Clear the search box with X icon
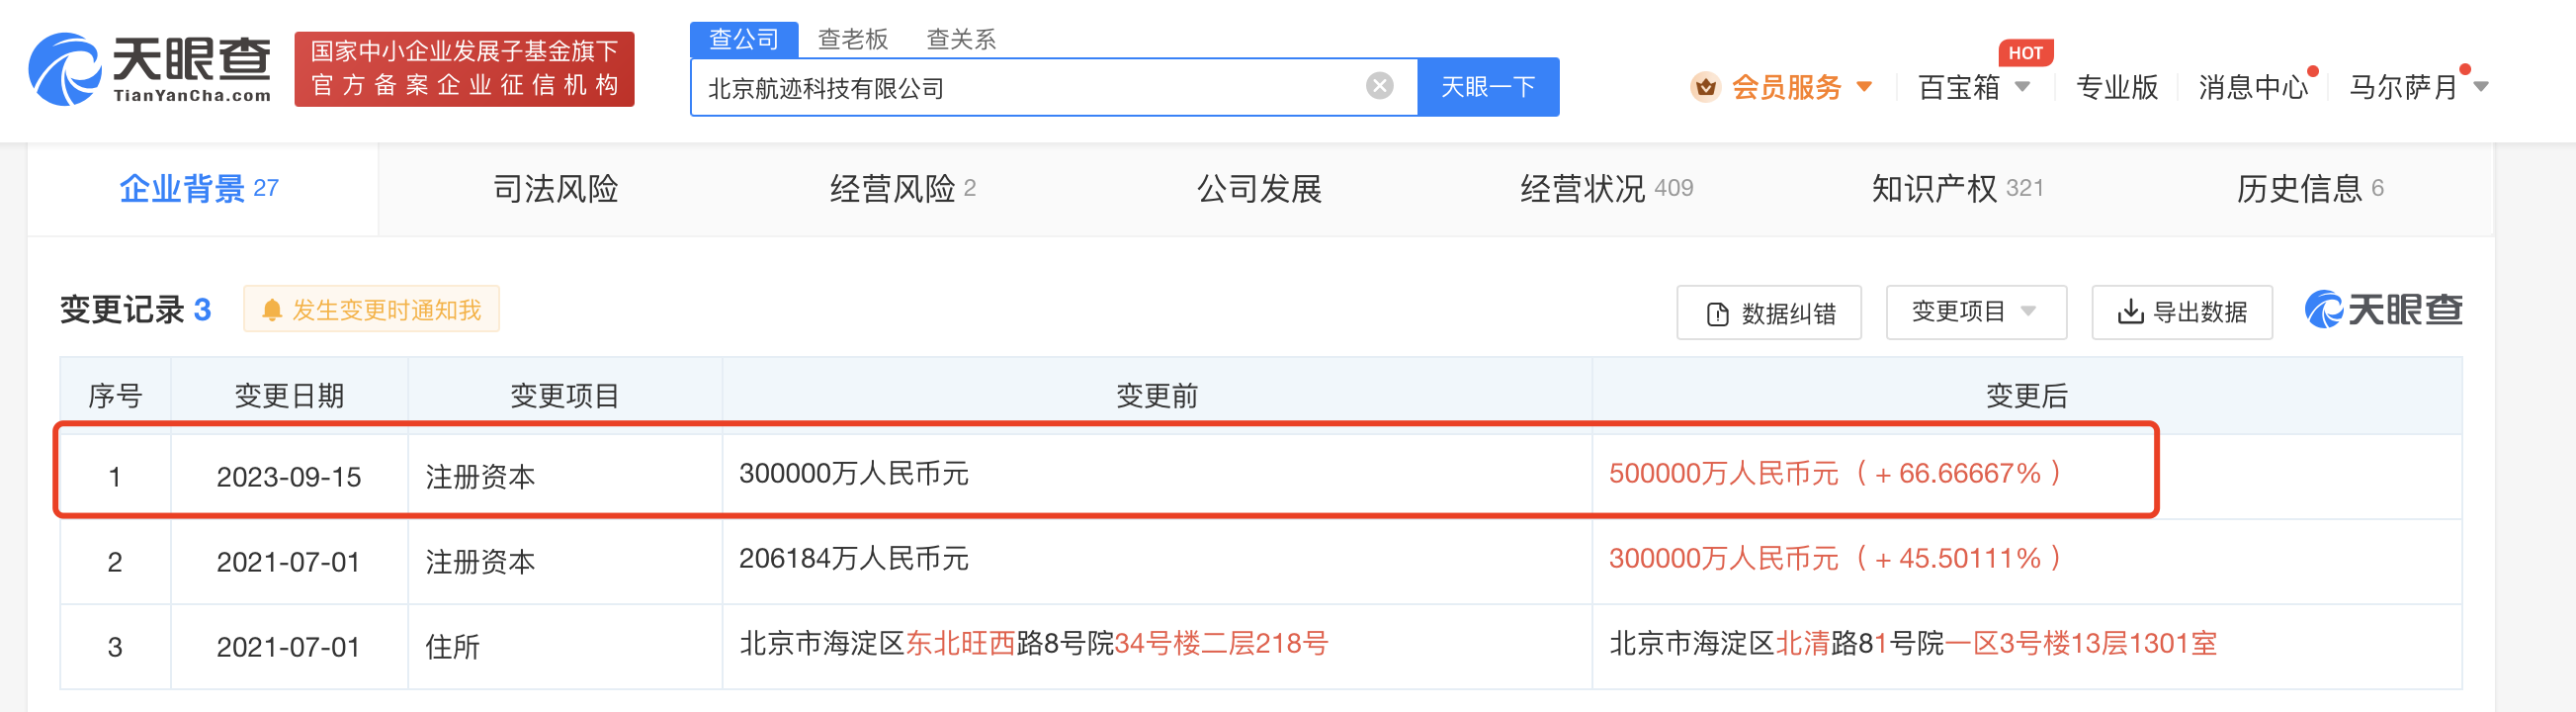2576x712 pixels. [x=1379, y=86]
